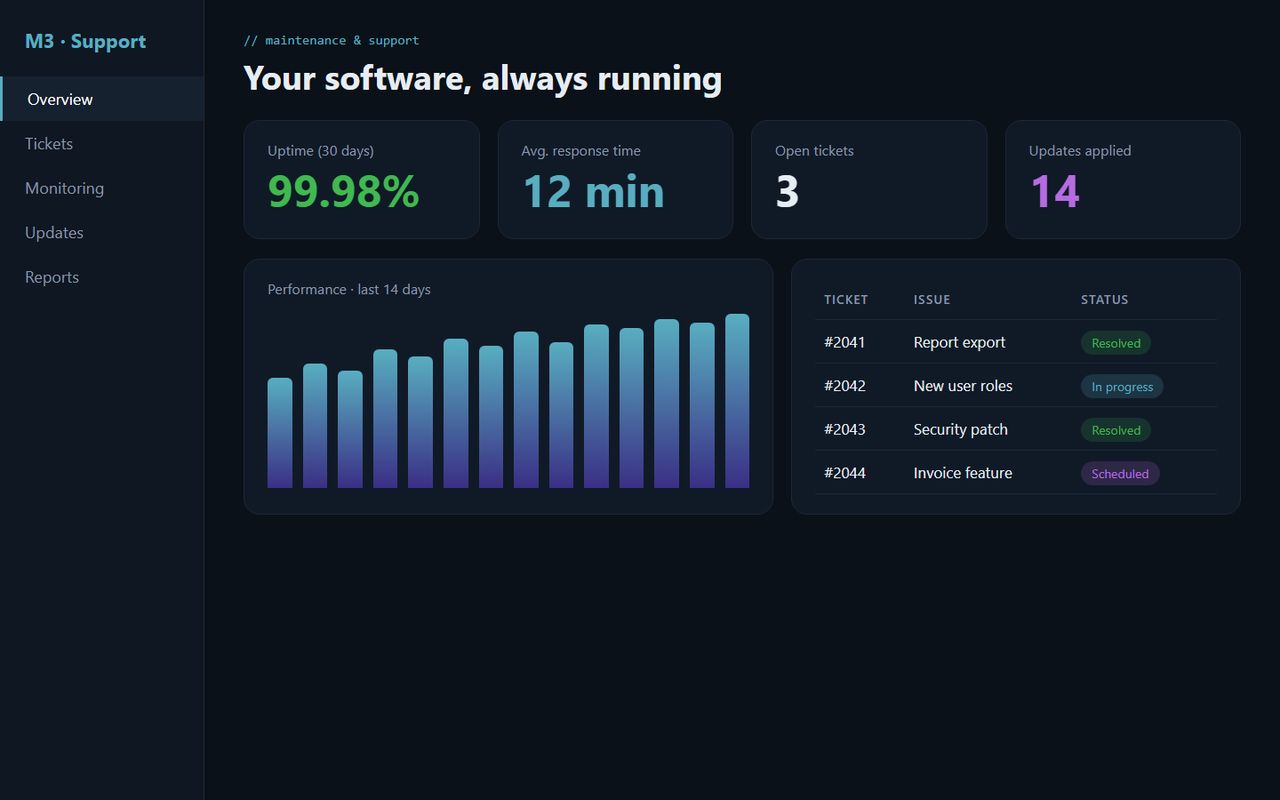
Task: Select Updates in the sidebar navigation
Action: pos(102,233)
